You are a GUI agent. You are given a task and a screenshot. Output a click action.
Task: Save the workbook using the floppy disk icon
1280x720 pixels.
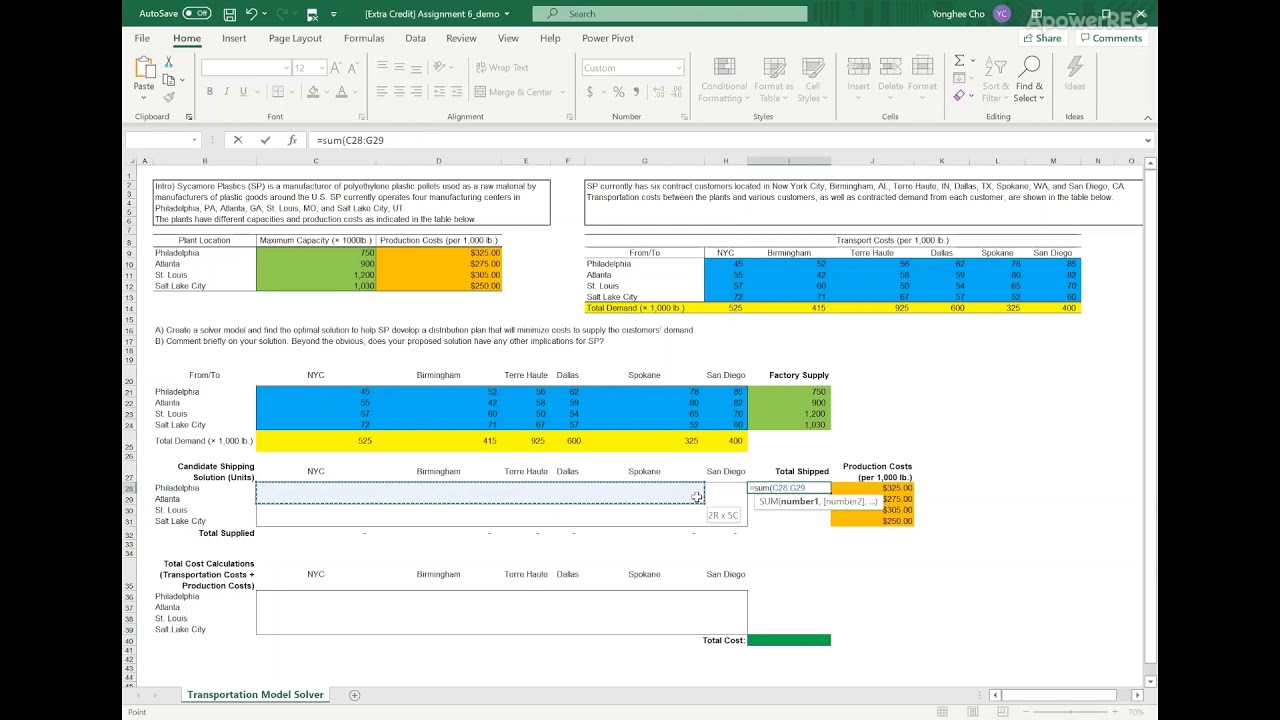tap(230, 14)
